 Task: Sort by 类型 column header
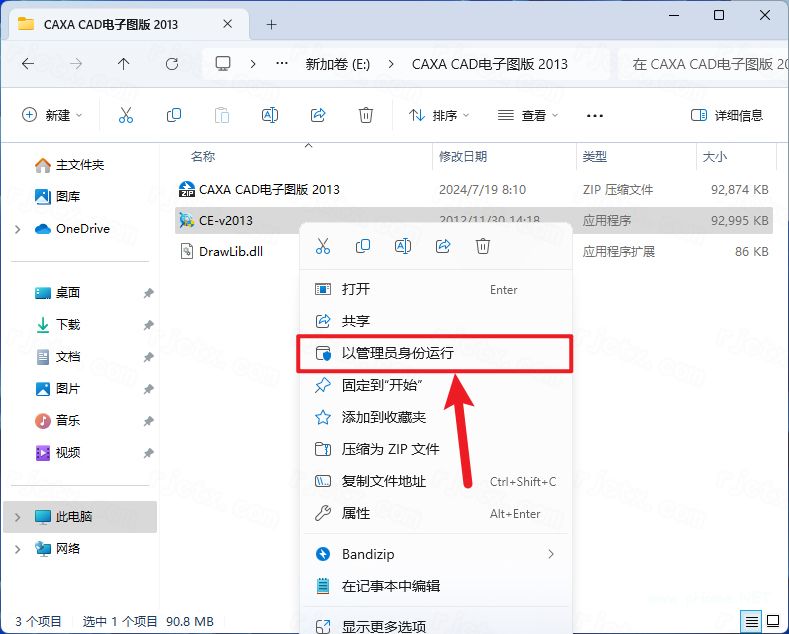pos(595,156)
